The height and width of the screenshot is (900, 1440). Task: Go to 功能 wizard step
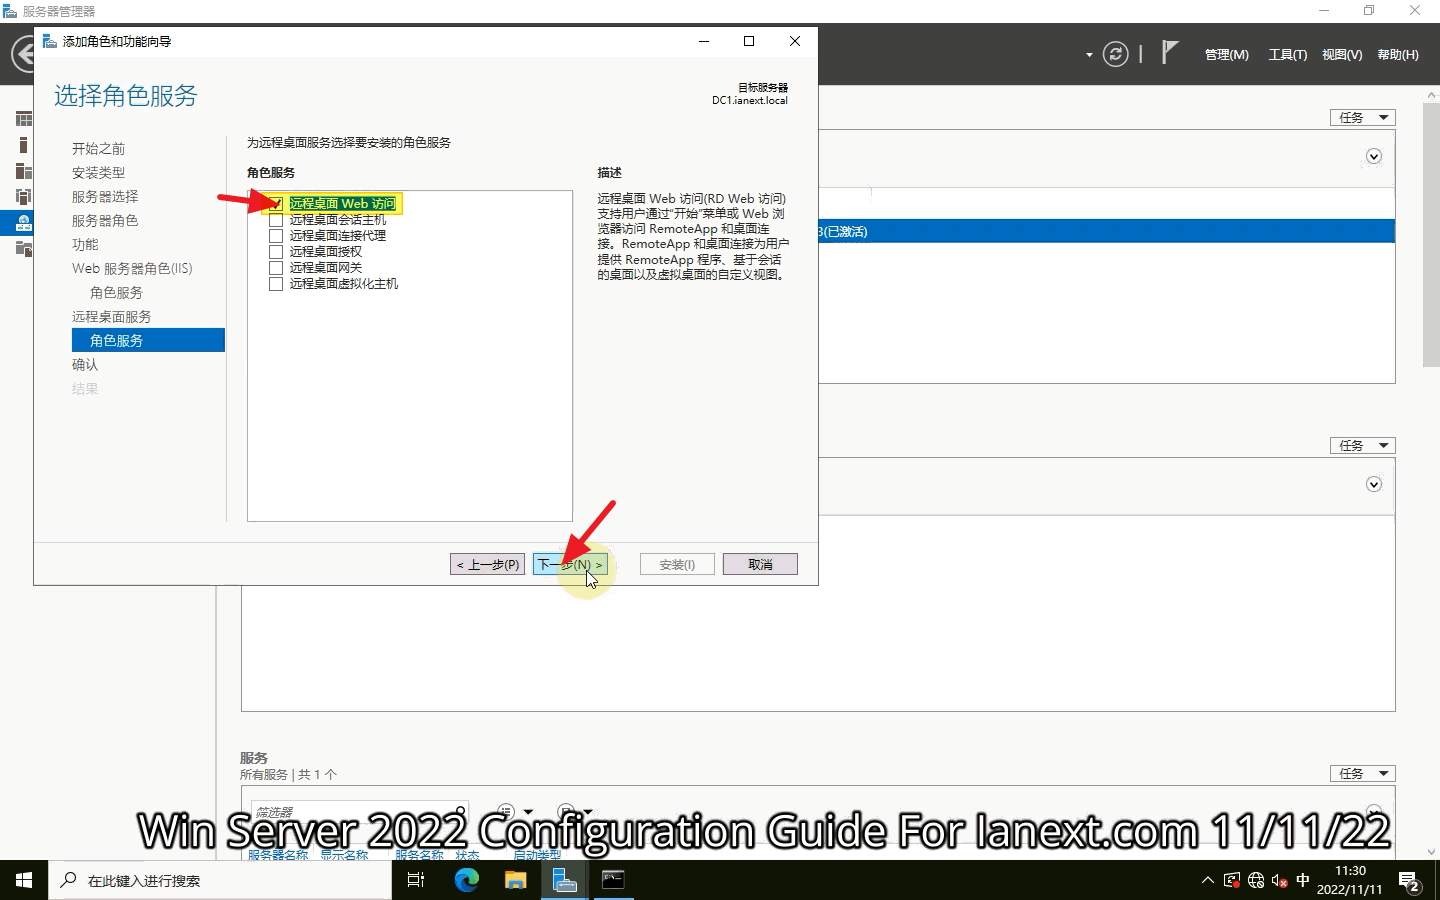pyautogui.click(x=85, y=244)
